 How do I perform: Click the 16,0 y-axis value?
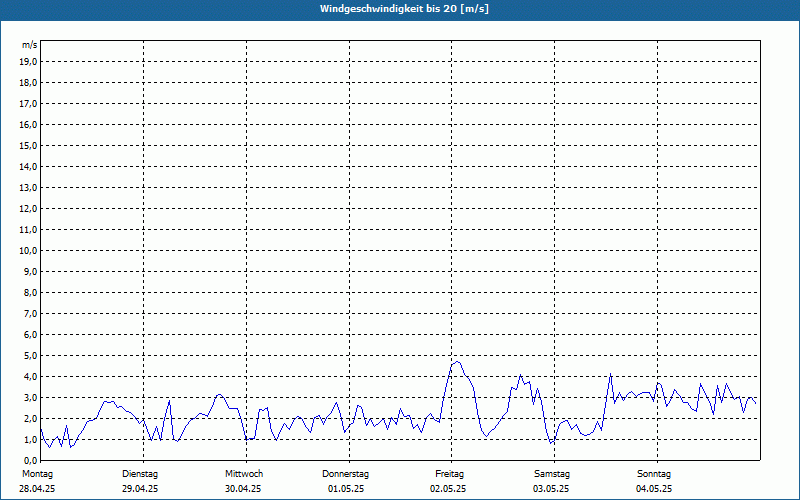click(28, 124)
